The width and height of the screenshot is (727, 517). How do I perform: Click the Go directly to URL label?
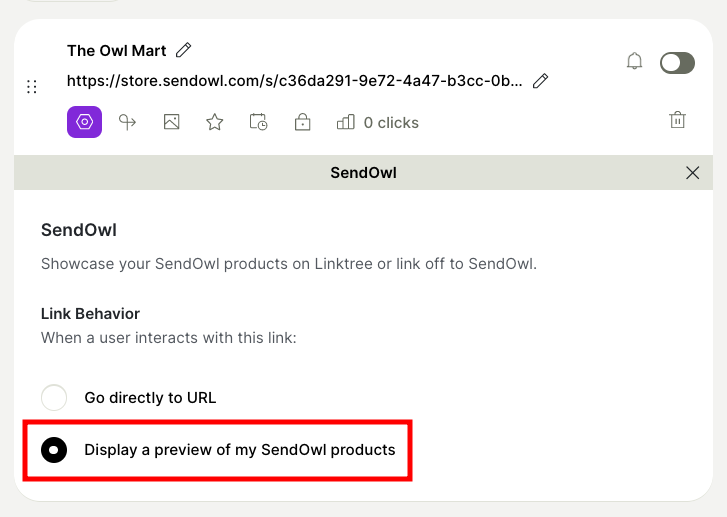point(150,398)
